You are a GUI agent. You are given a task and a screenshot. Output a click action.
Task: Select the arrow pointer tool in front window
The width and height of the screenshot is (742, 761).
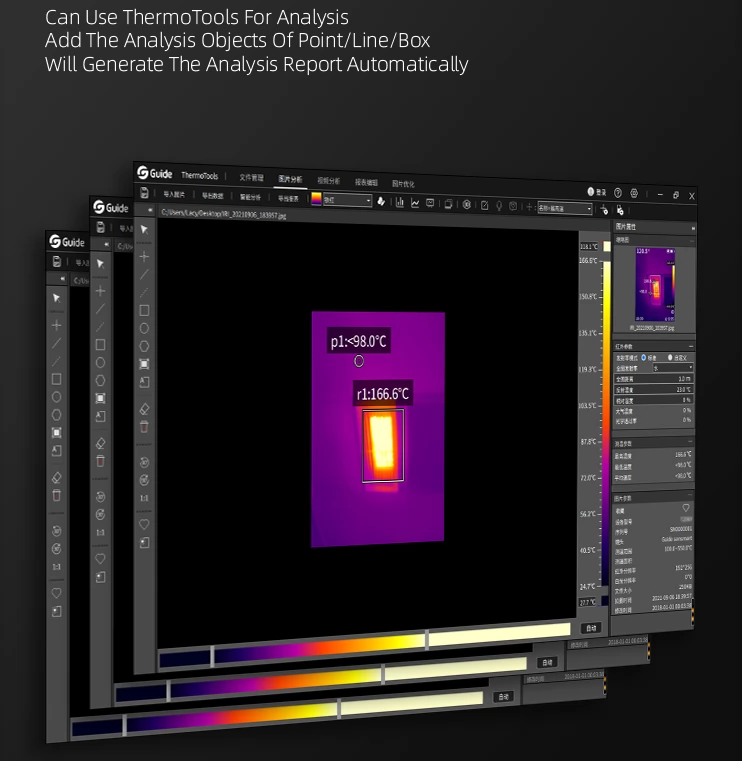pyautogui.click(x=144, y=230)
